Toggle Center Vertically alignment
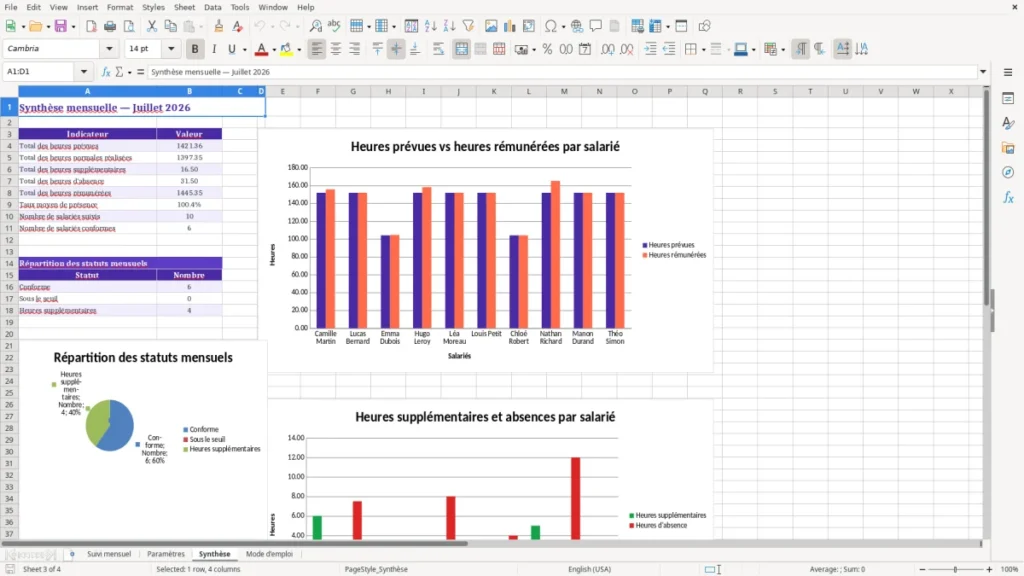 pyautogui.click(x=396, y=49)
